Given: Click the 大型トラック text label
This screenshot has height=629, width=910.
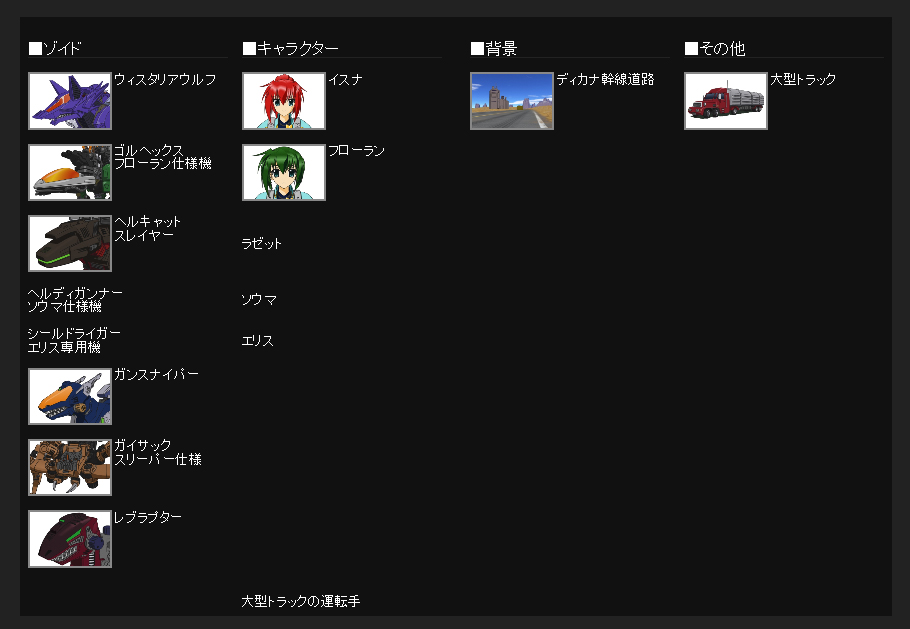Looking at the screenshot, I should tap(803, 79).
